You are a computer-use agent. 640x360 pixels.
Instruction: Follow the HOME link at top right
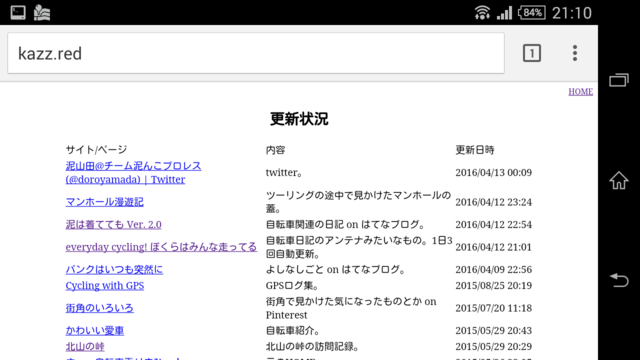[x=580, y=92]
